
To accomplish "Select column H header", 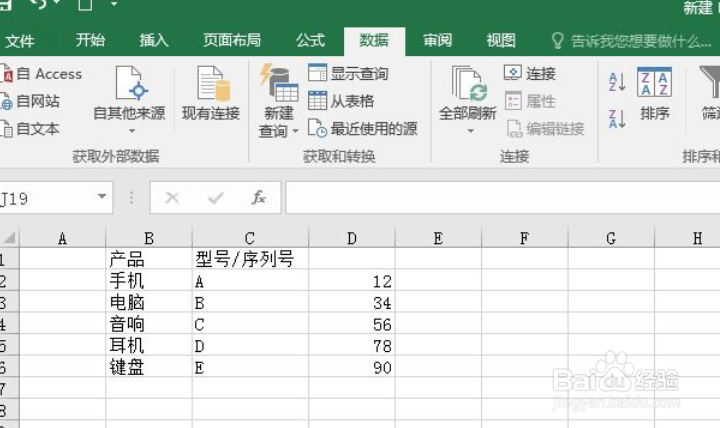I will [x=687, y=238].
